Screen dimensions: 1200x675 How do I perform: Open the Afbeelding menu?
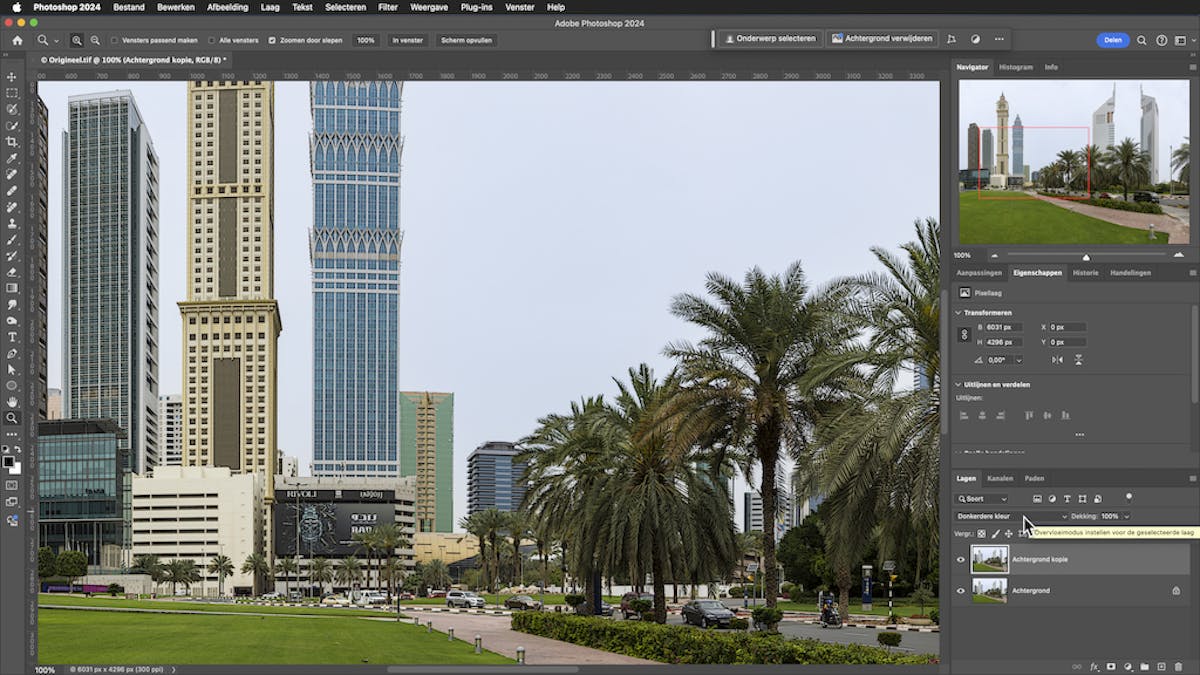pos(227,7)
